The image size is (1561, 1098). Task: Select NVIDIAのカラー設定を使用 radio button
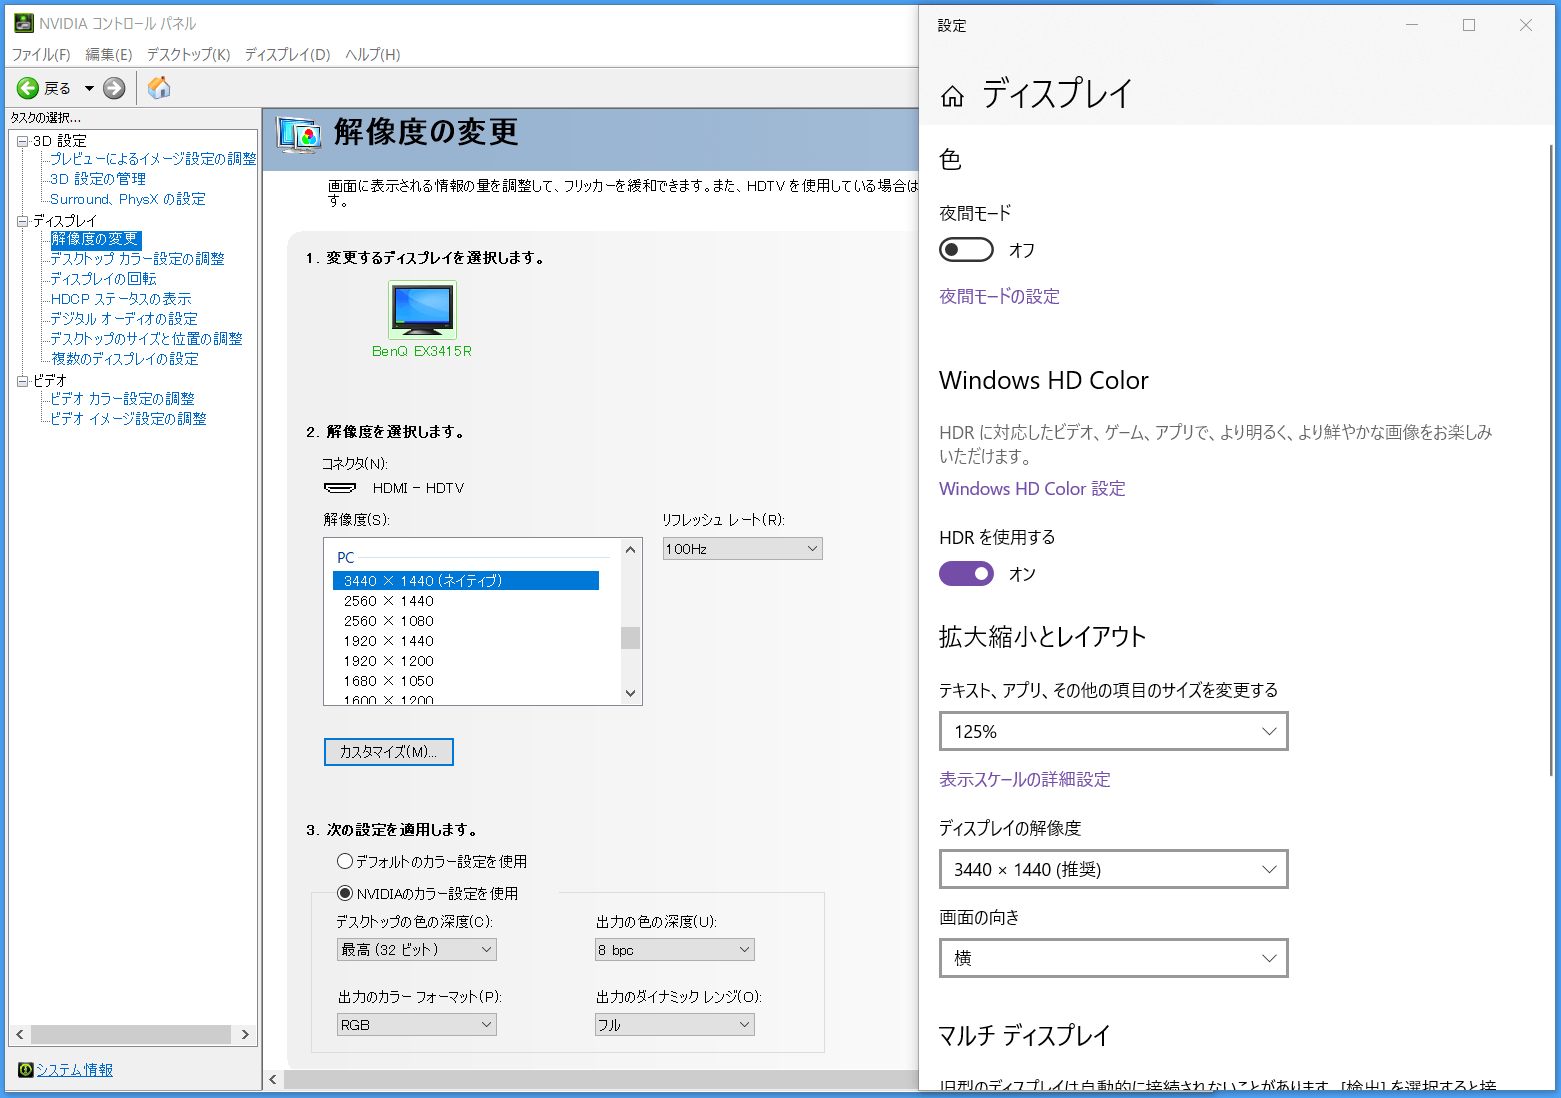(x=345, y=893)
